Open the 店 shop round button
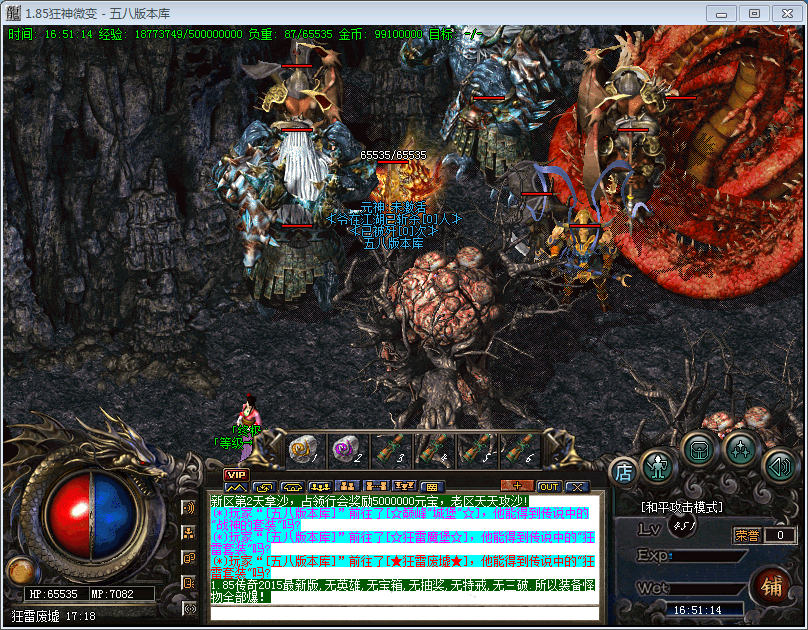808x630 pixels. pos(624,469)
